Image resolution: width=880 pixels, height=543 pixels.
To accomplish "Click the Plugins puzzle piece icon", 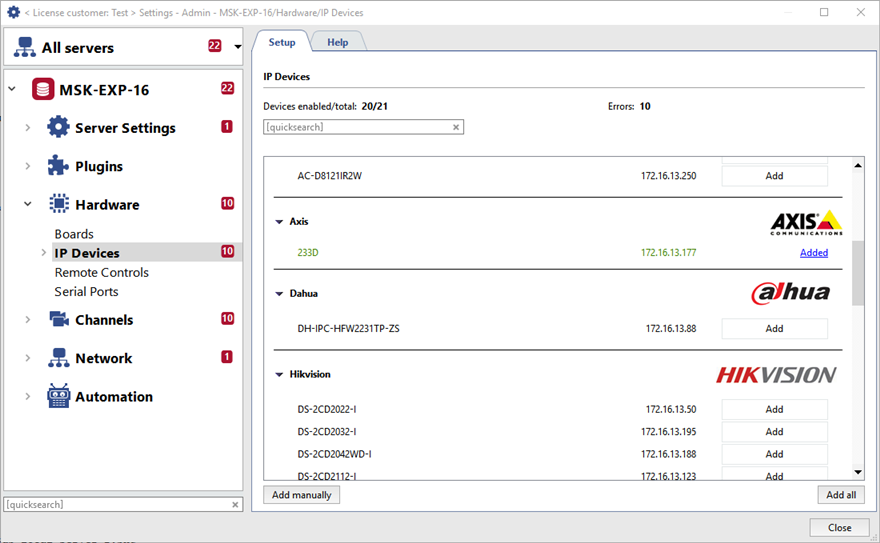I will tap(59, 166).
